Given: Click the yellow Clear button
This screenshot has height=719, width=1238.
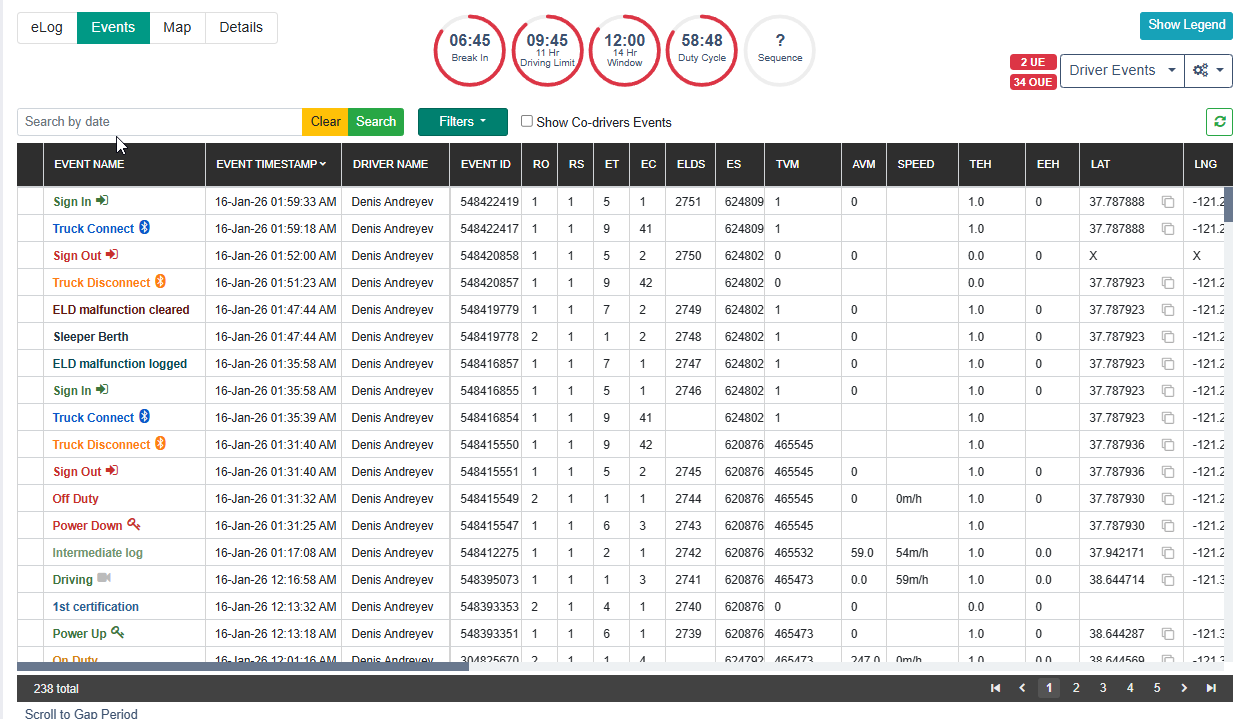Looking at the screenshot, I should pos(325,122).
